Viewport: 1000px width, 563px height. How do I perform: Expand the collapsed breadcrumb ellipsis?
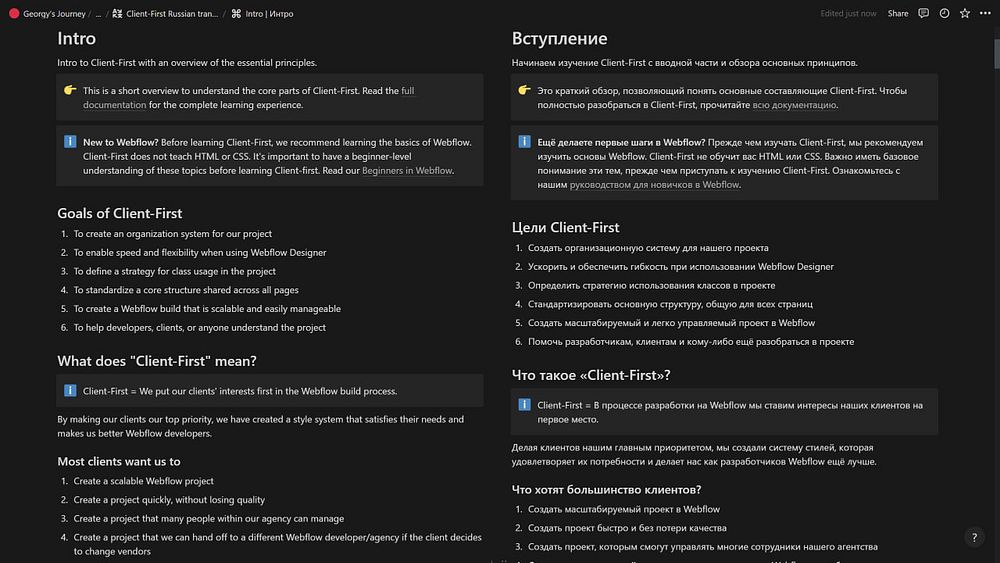tap(98, 14)
